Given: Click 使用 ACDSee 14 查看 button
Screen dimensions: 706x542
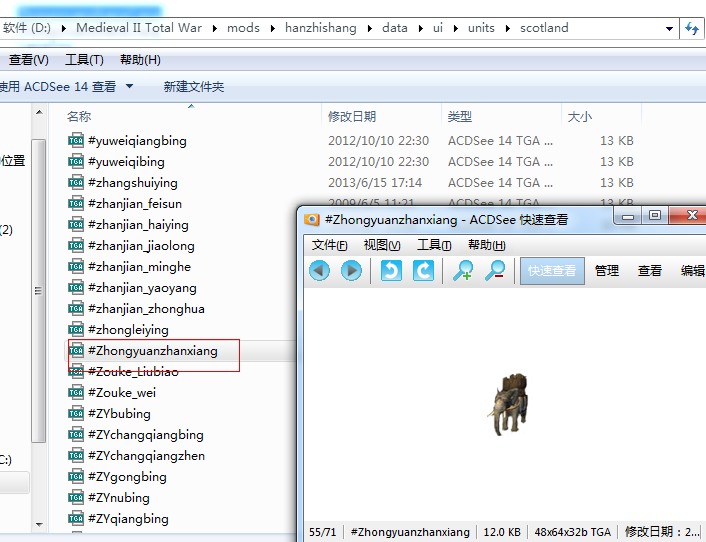Looking at the screenshot, I should click(x=57, y=86).
